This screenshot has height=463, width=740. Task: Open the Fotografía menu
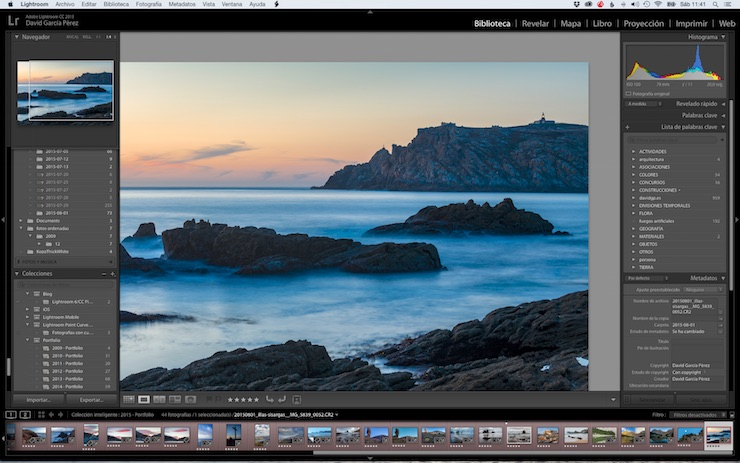148,4
